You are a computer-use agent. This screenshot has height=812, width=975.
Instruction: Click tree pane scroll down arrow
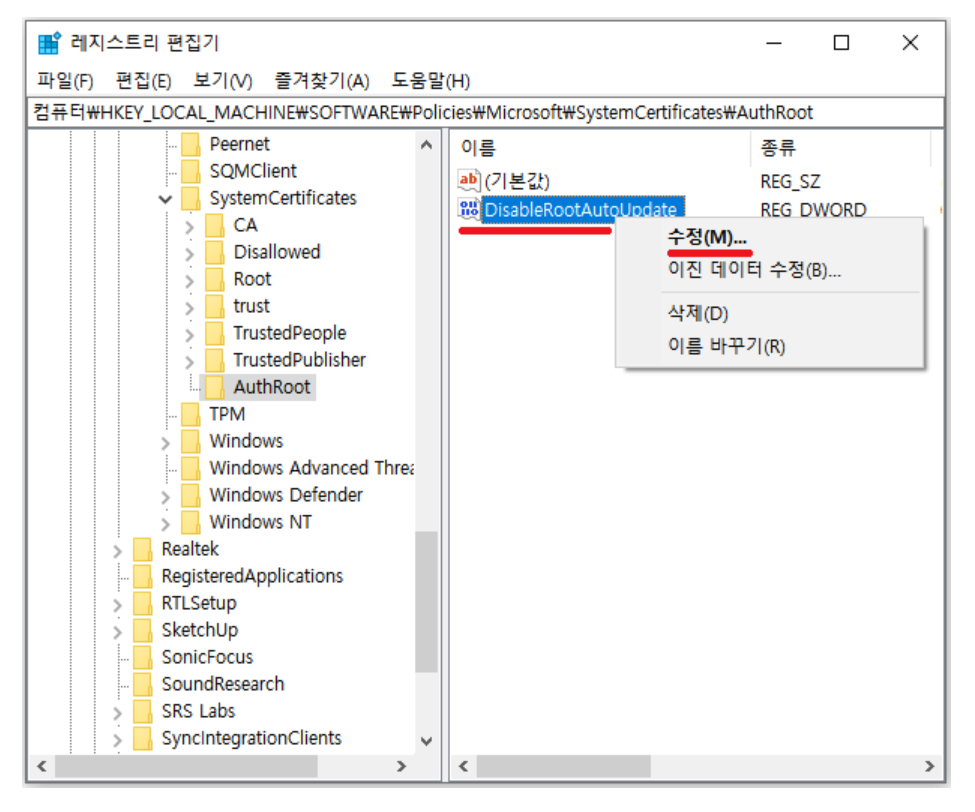(x=427, y=741)
